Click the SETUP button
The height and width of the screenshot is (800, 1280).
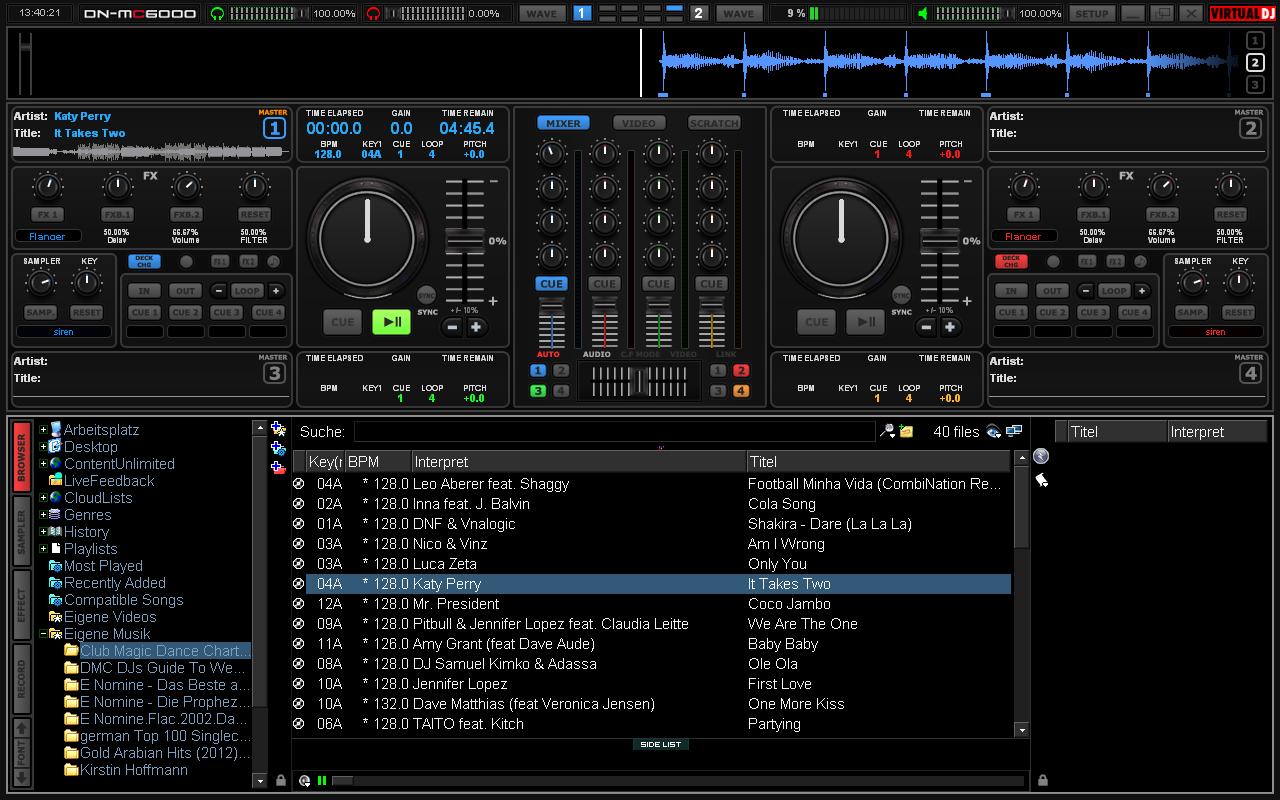click(1091, 13)
